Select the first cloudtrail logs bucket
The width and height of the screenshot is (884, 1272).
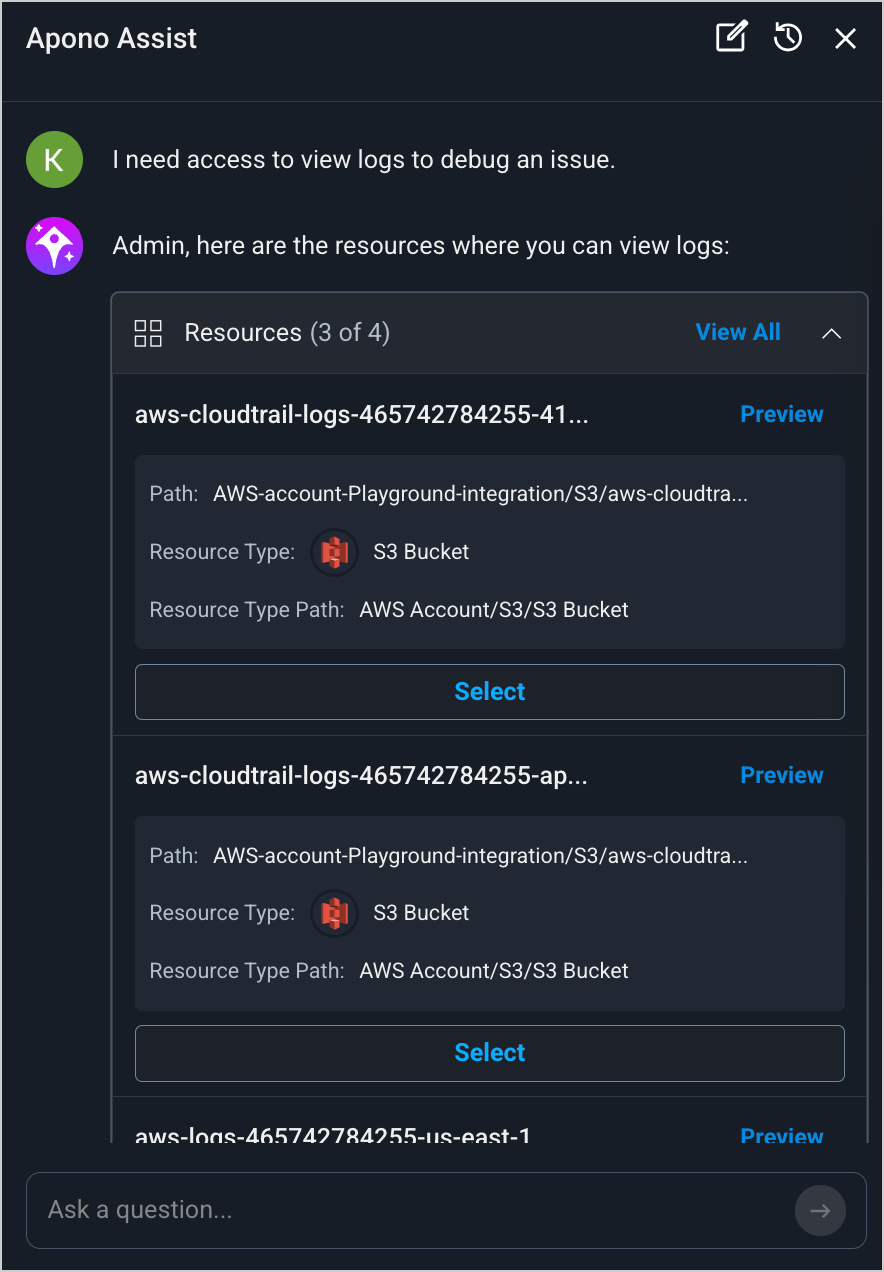tap(490, 692)
